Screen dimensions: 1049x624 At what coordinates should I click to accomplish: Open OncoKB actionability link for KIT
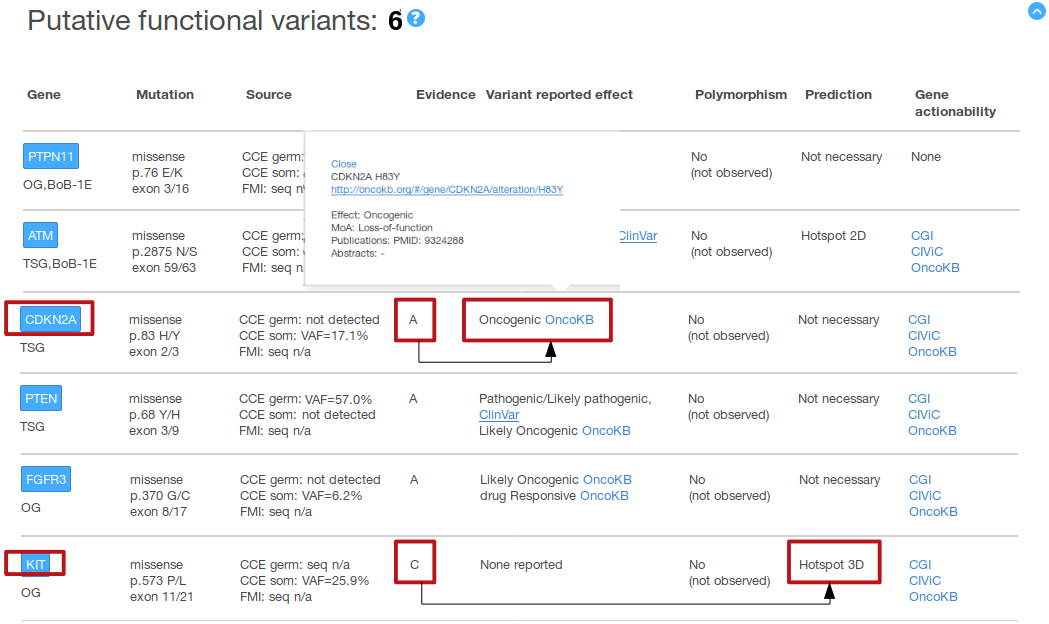tap(933, 597)
